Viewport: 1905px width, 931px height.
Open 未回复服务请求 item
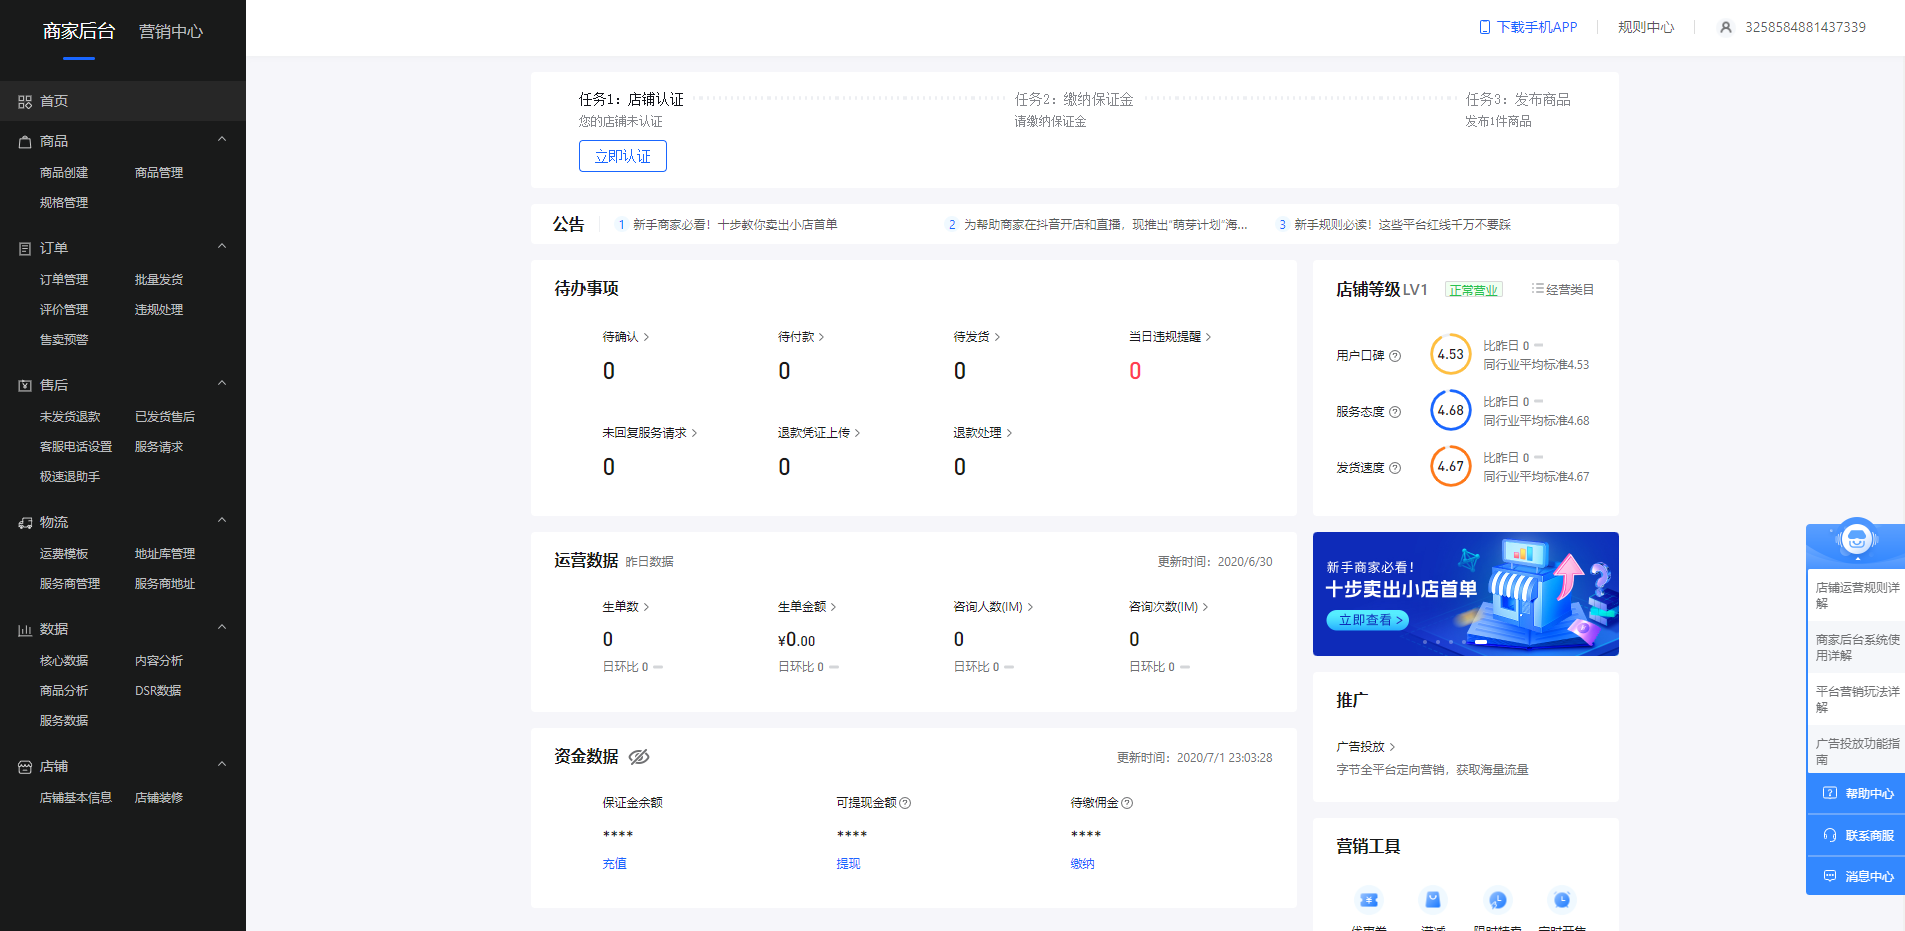pos(650,433)
